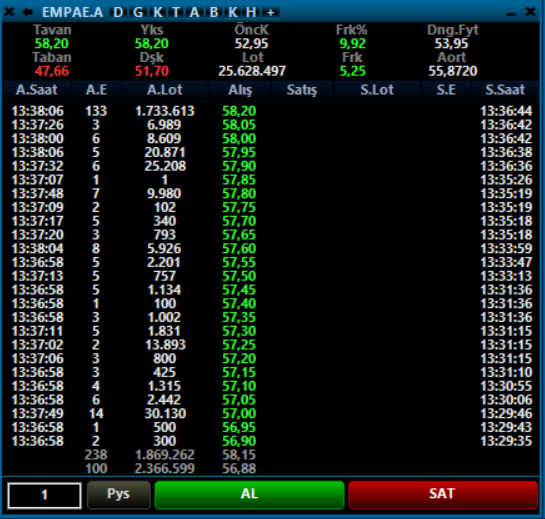
Task: Click the EMPAE.A symbol name in the title bar
Action: [72, 13]
